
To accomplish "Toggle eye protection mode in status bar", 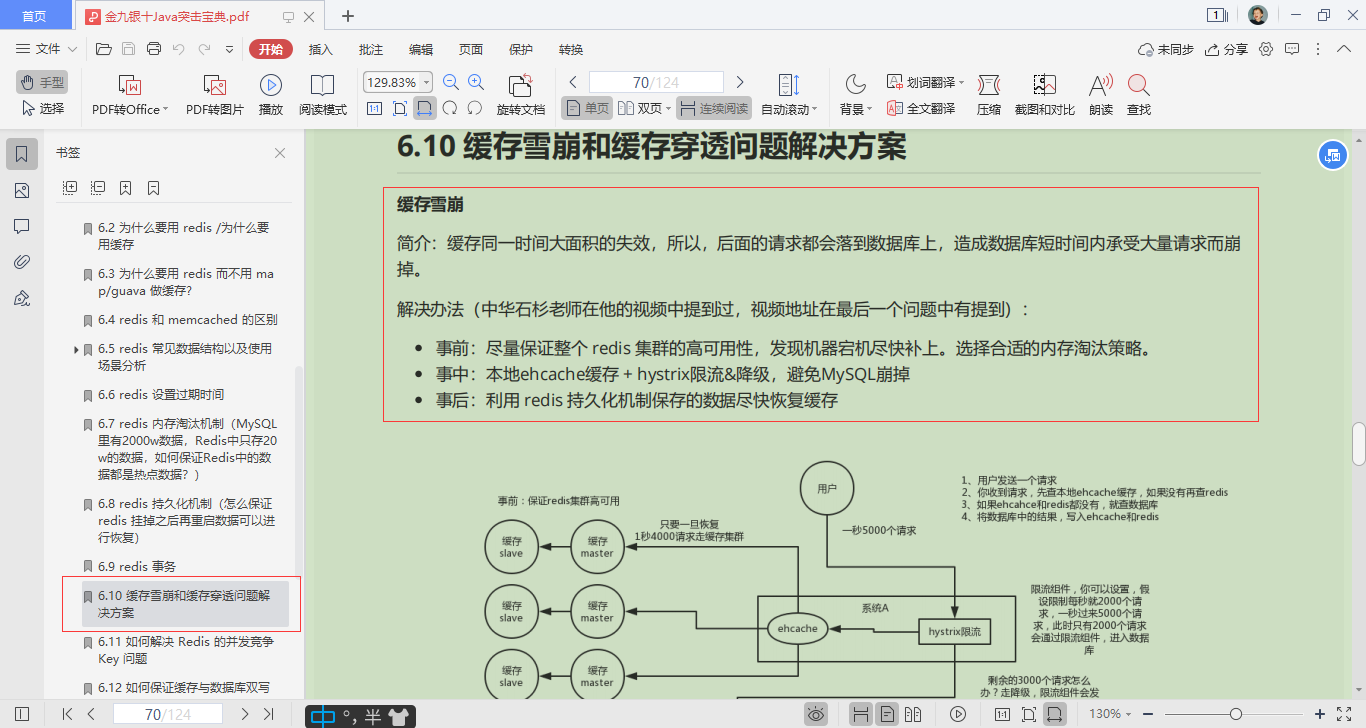I will coord(817,714).
